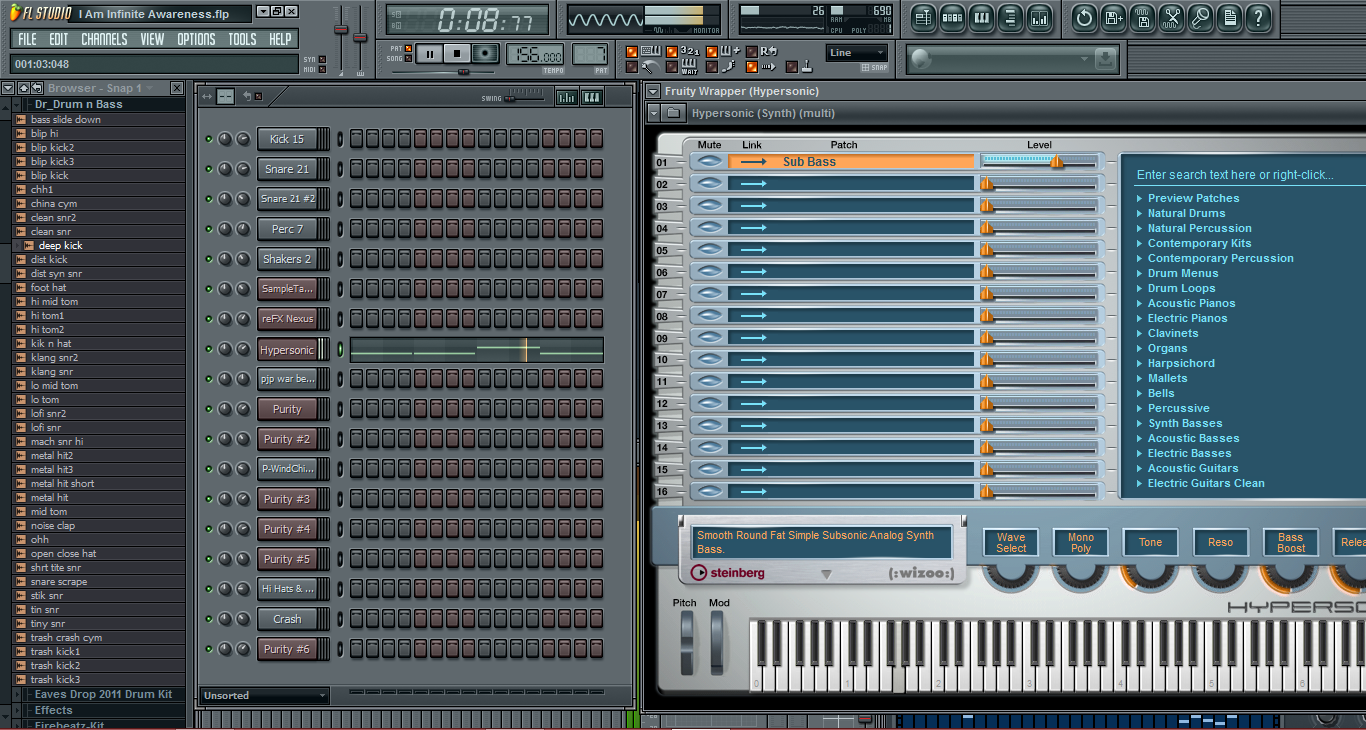The image size is (1366, 730).
Task: Open graph editor in step sequencer
Action: pyautogui.click(x=566, y=97)
